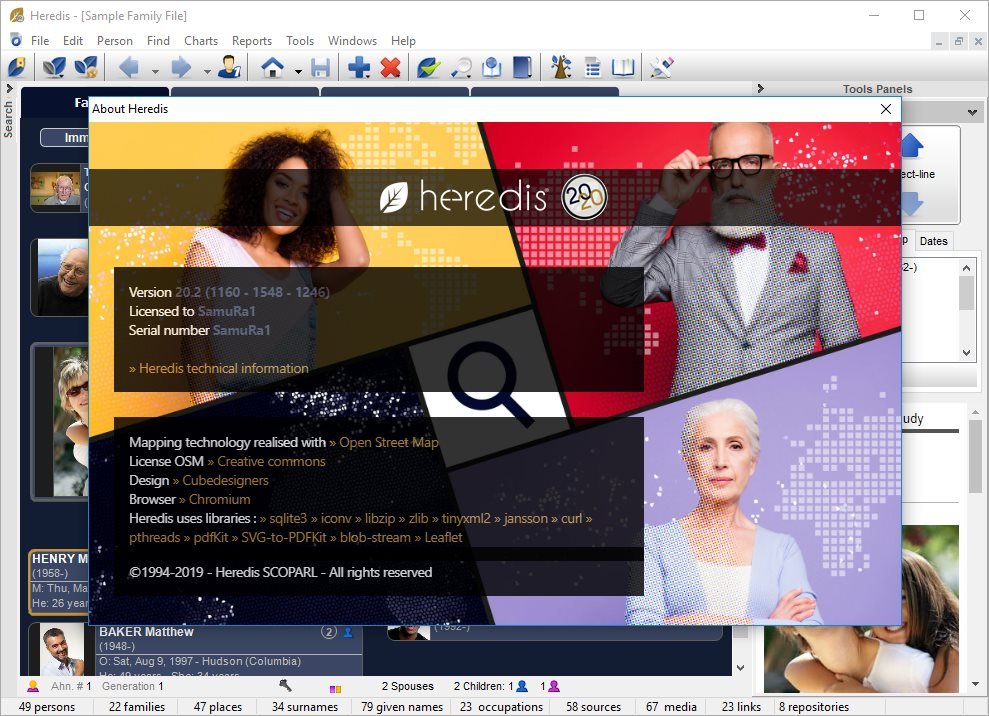Click '34 surnames' in the status bar
Viewport: 989px width, 716px height.
[305, 707]
